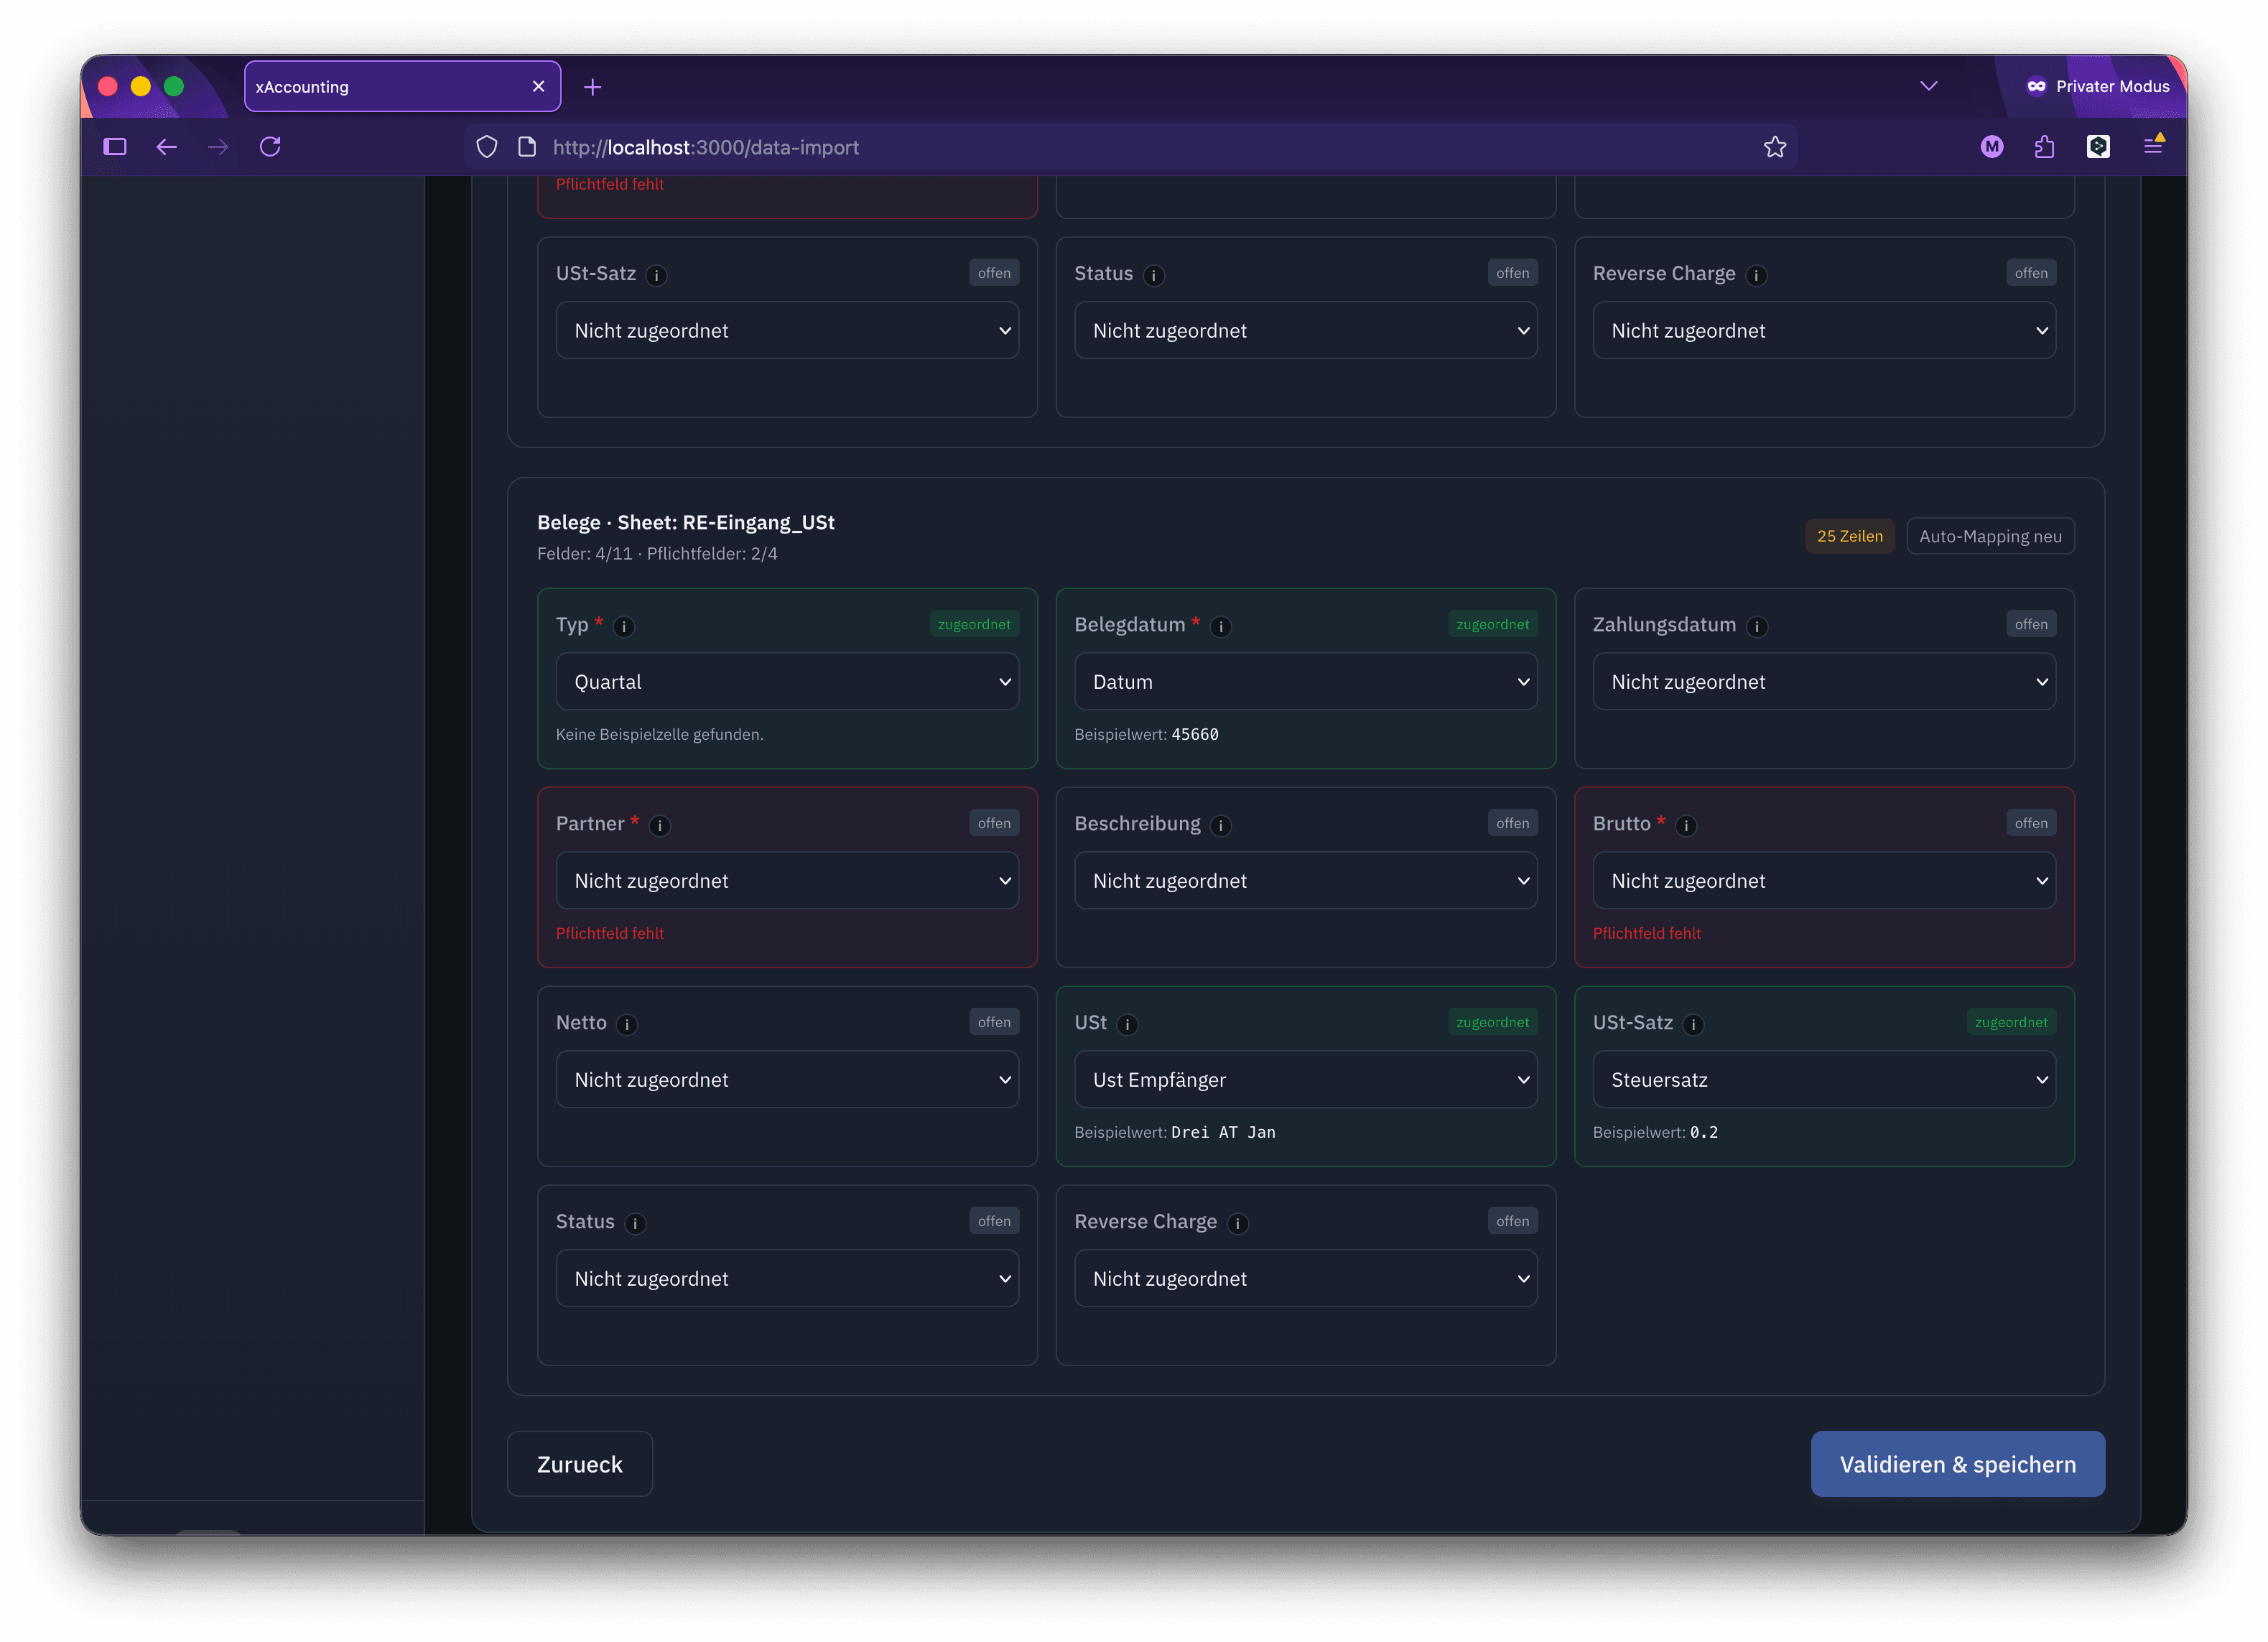Expand the USt-Satz dropdown showing Steuersatz
2268x1642 pixels.
click(1823, 1080)
